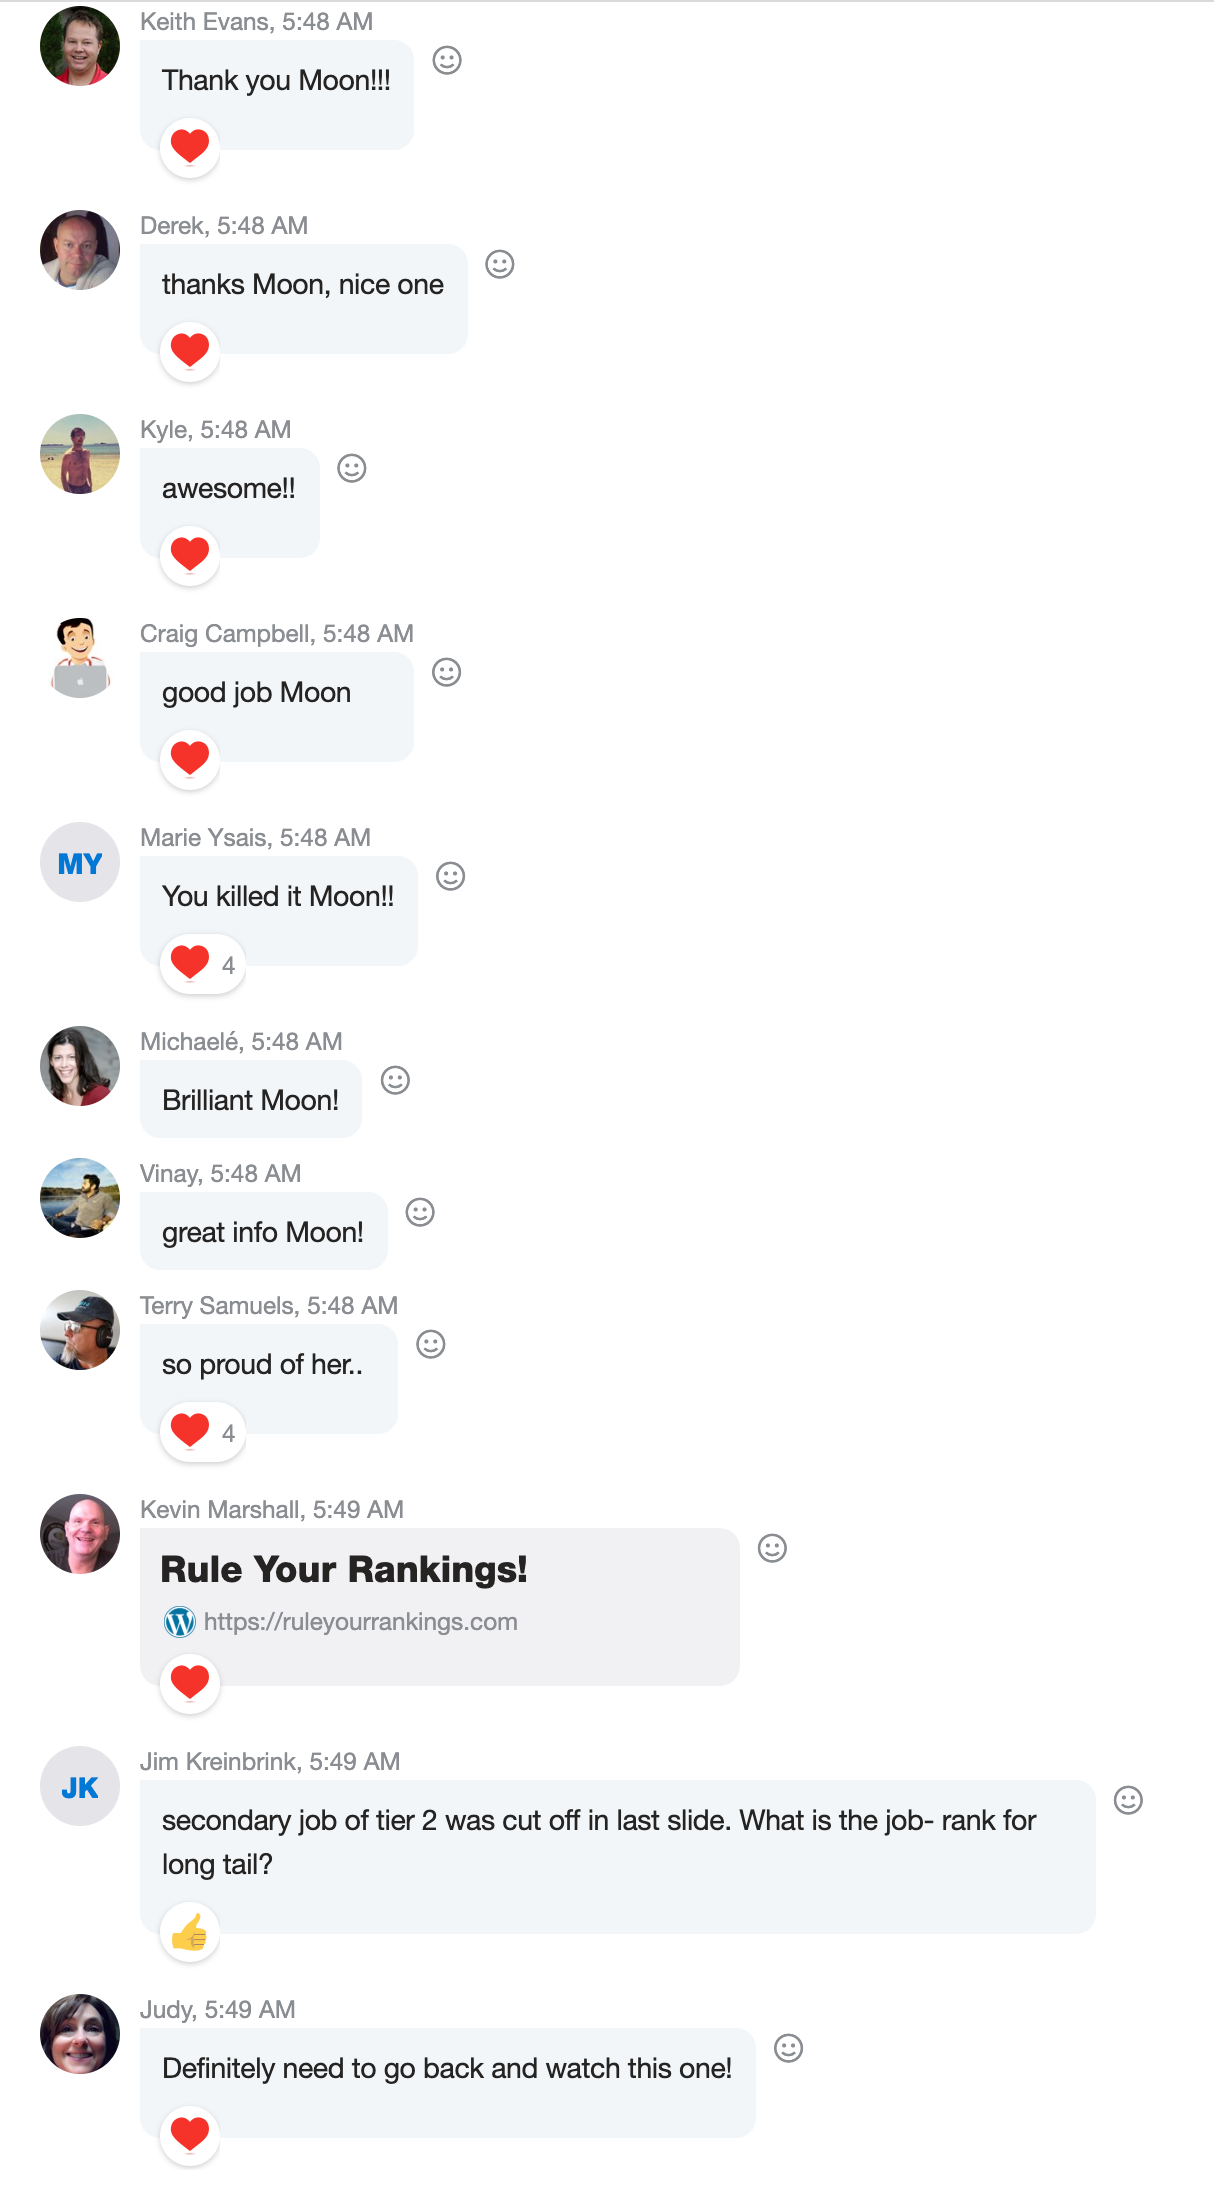Open the ruleyourrankings.com link

click(360, 1622)
